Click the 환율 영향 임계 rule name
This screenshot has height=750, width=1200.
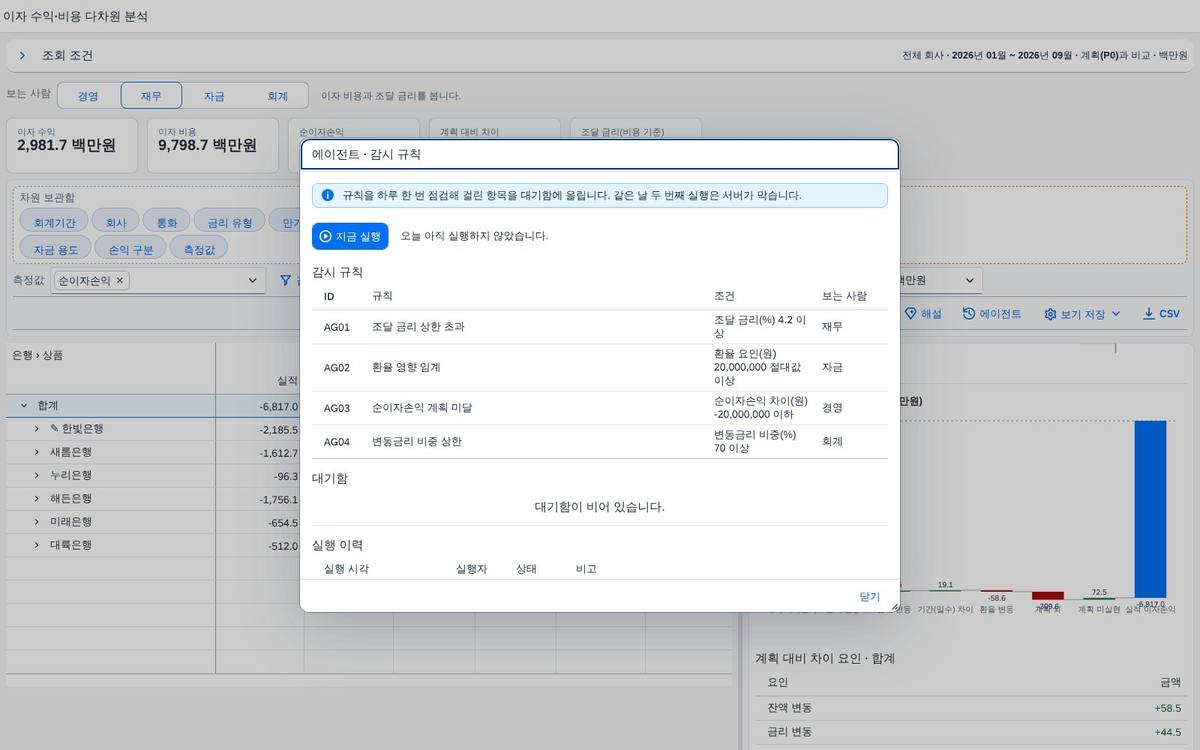pos(406,368)
